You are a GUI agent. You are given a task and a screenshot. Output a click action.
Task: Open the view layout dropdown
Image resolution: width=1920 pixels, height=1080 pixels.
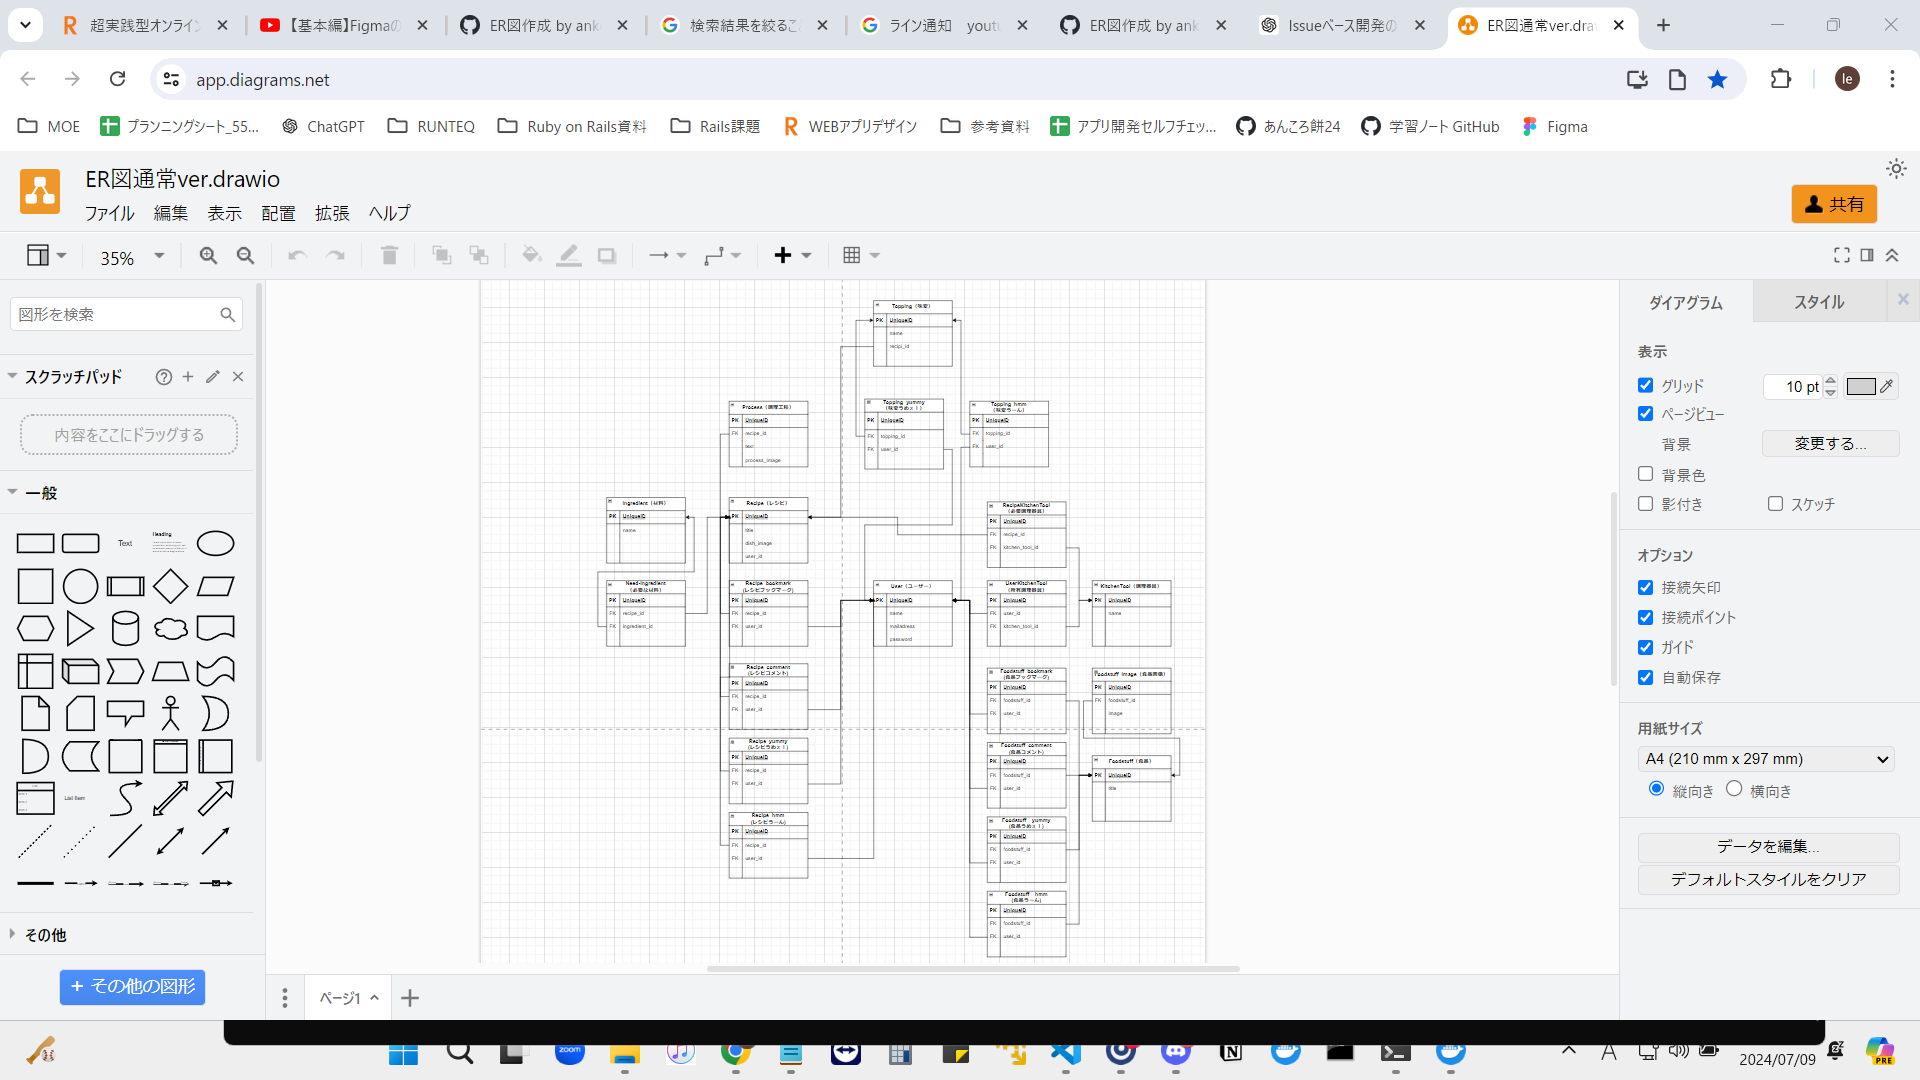pyautogui.click(x=46, y=256)
